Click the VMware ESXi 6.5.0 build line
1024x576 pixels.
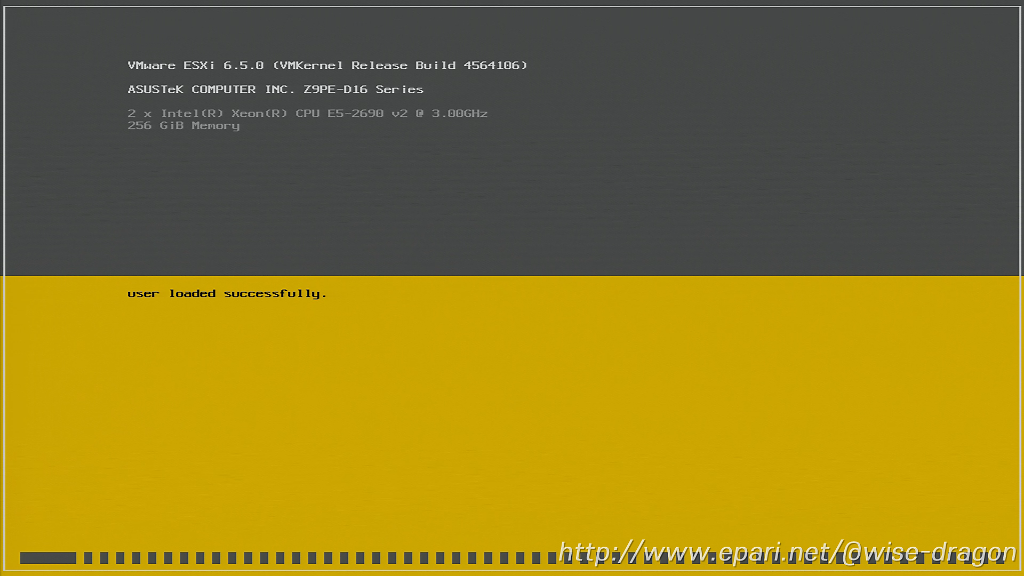(x=327, y=65)
